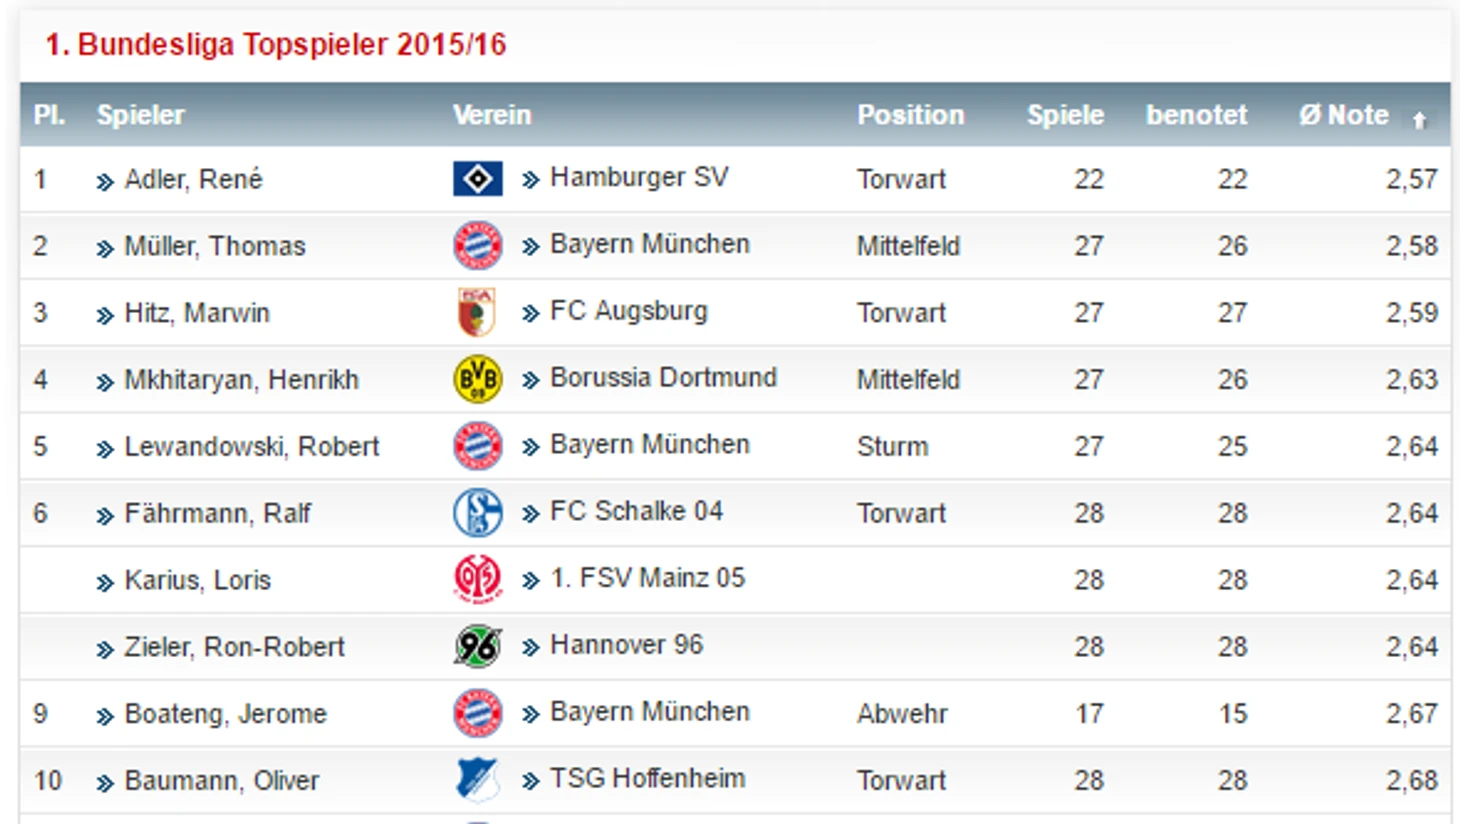Screen dimensions: 1460x824
Task: Open player link Adler, René
Action: pyautogui.click(x=193, y=180)
